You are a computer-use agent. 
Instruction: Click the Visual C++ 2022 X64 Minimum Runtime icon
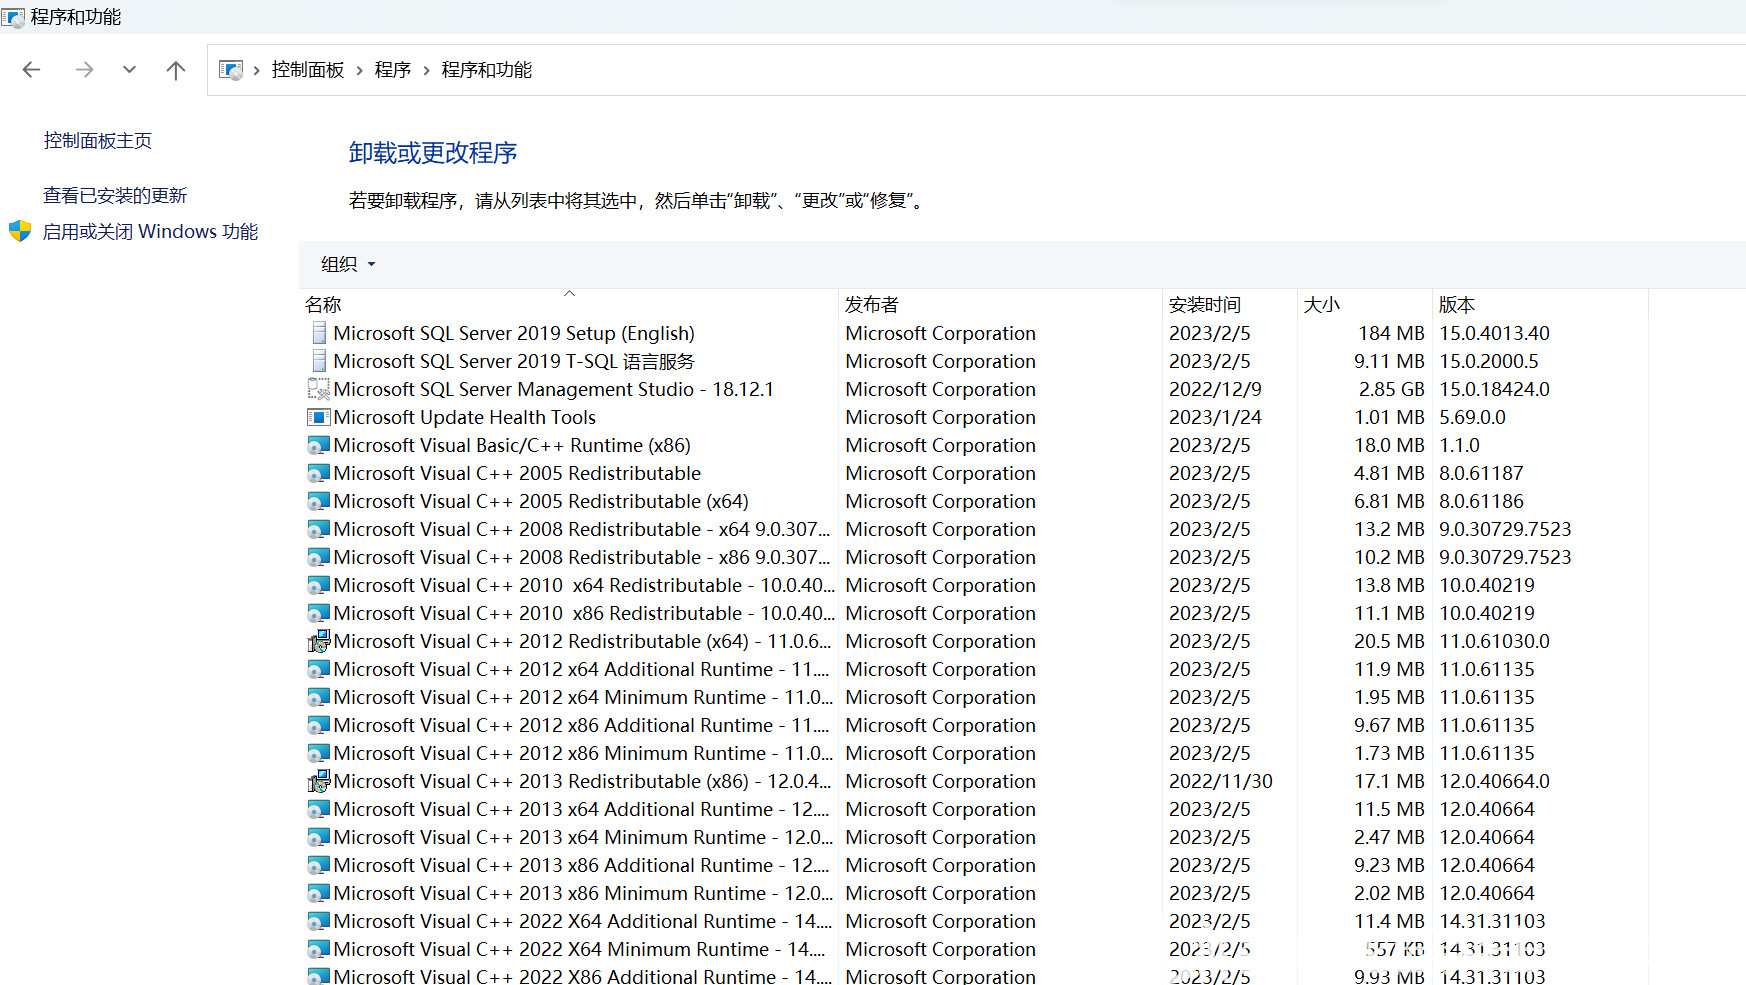point(319,949)
